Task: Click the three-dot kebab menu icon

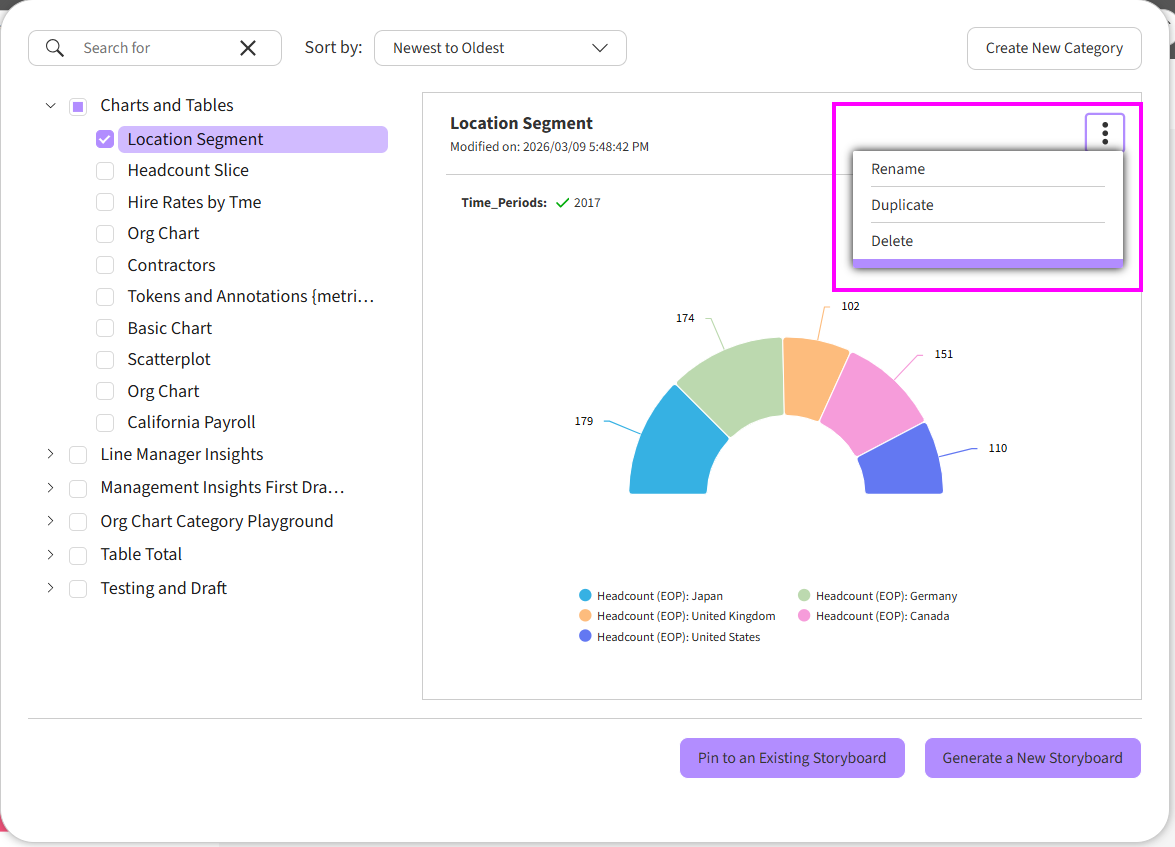Action: 1104,133
